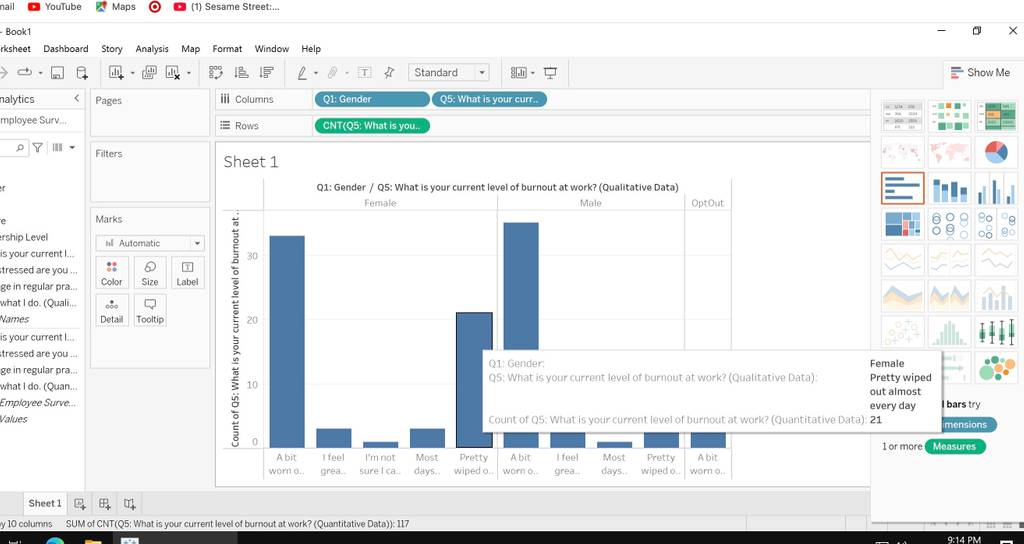The width and height of the screenshot is (1024, 544).
Task: Click the Q5 blue pill in Columns
Action: tap(489, 99)
